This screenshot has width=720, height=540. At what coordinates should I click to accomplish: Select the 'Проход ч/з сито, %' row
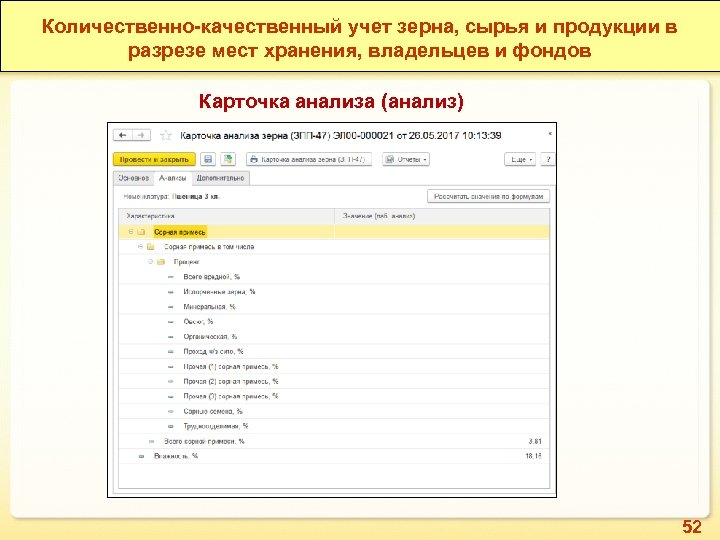334,351
